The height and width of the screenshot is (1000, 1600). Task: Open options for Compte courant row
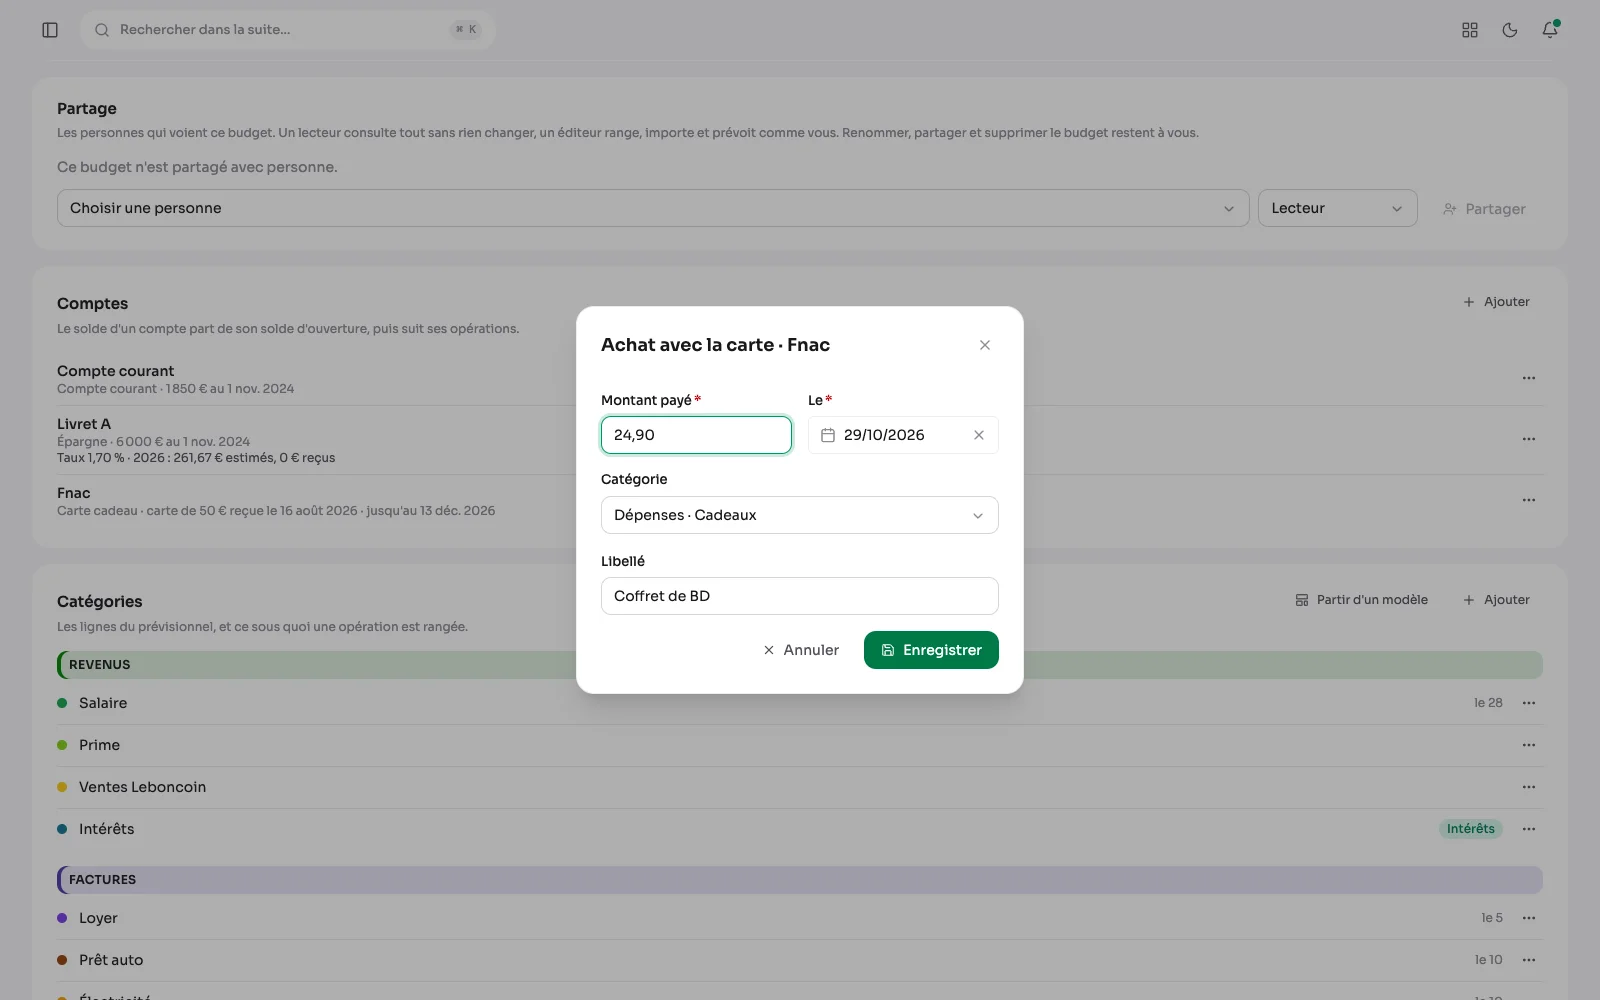point(1529,378)
